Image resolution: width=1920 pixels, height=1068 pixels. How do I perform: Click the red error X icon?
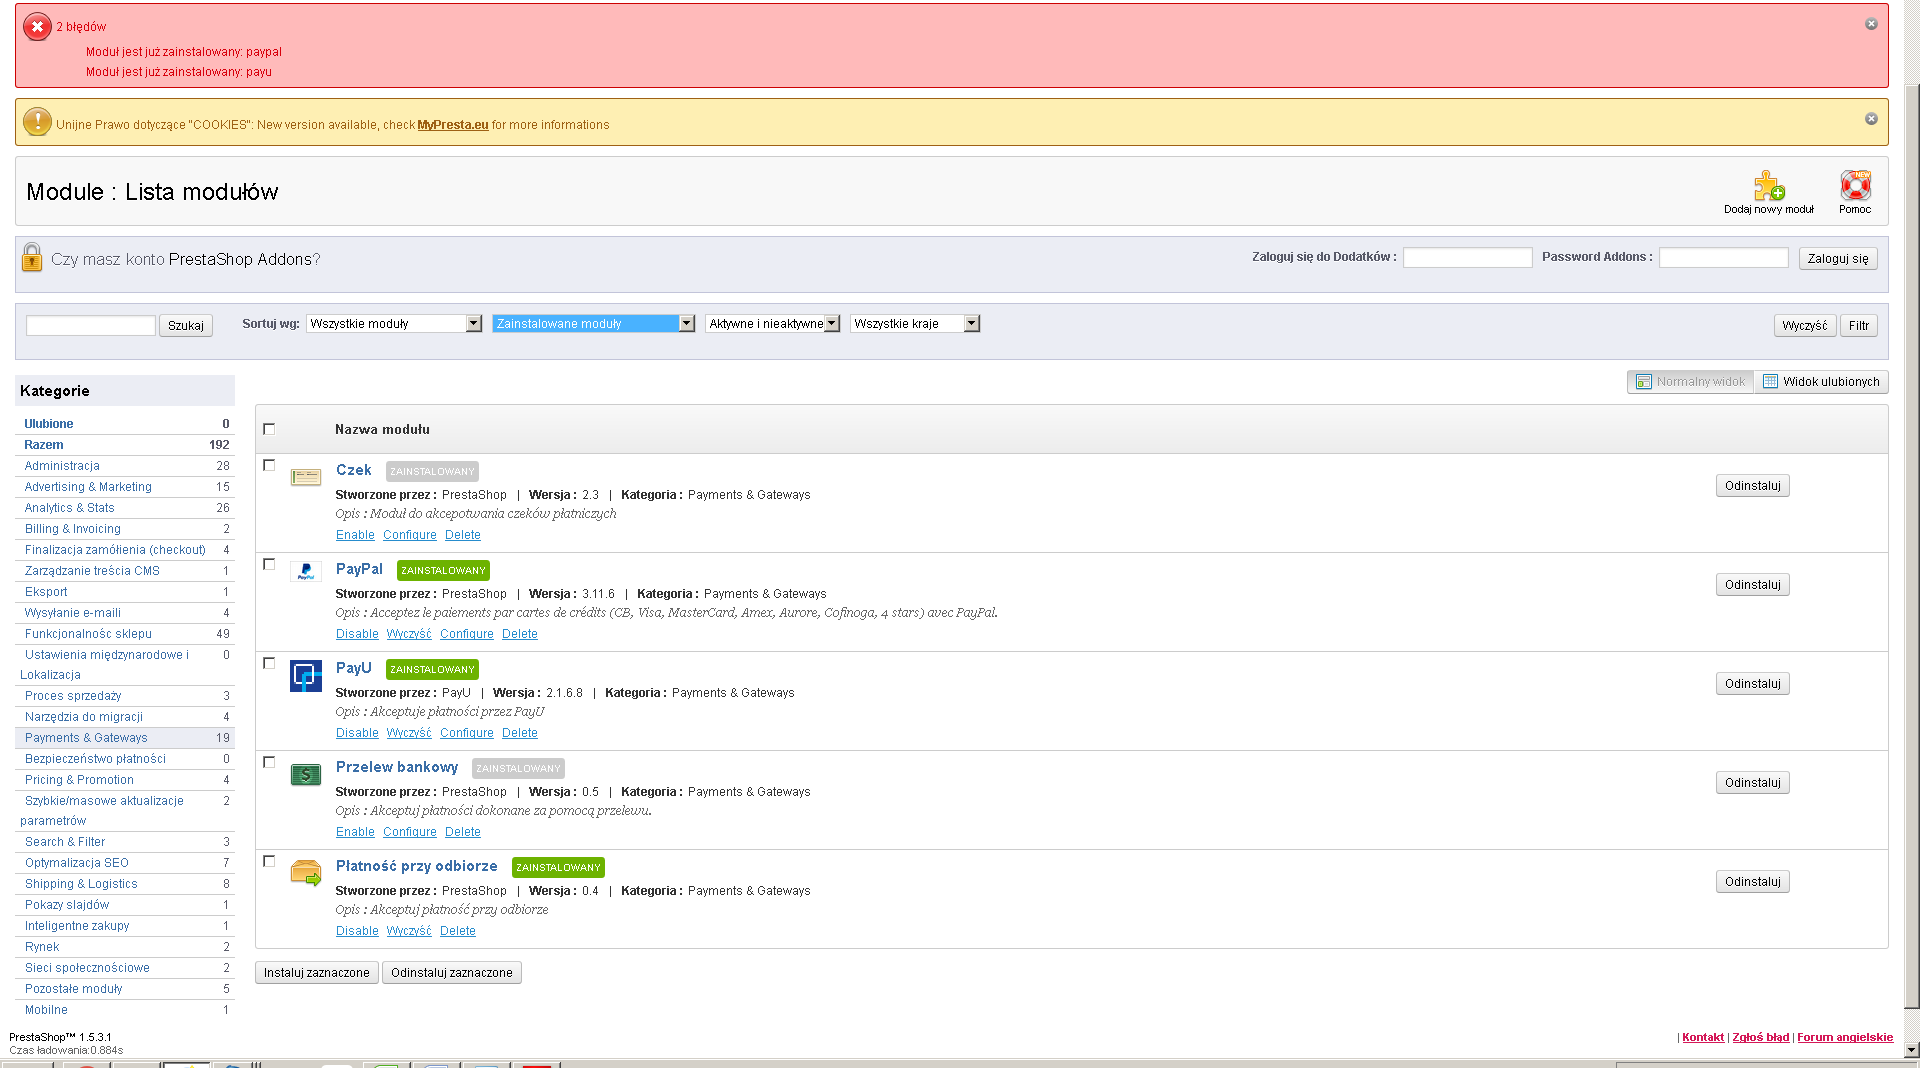point(37,27)
